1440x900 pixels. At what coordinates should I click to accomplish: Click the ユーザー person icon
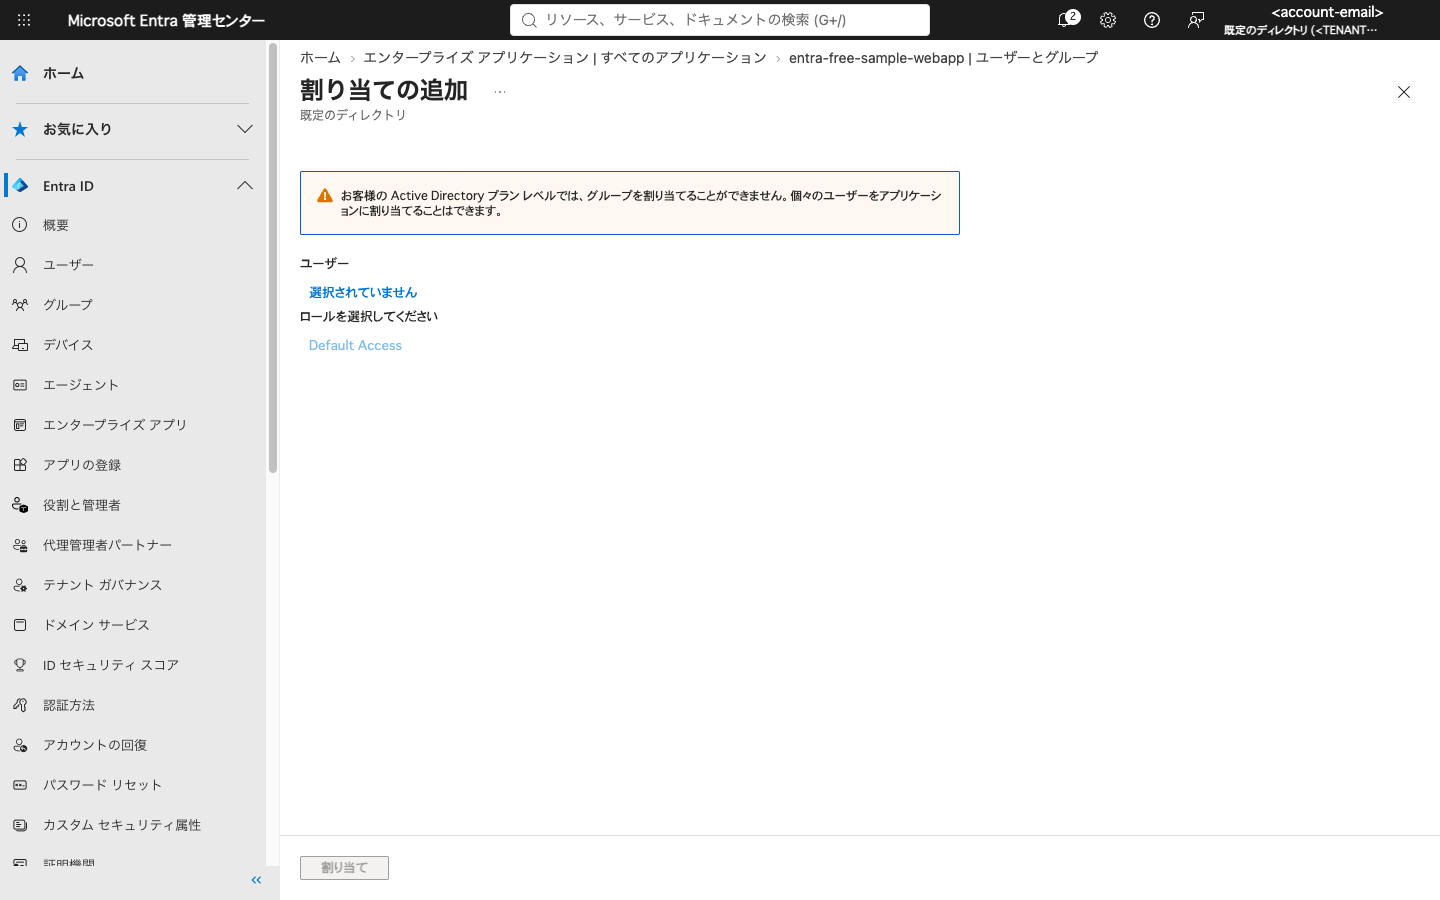[x=20, y=265]
